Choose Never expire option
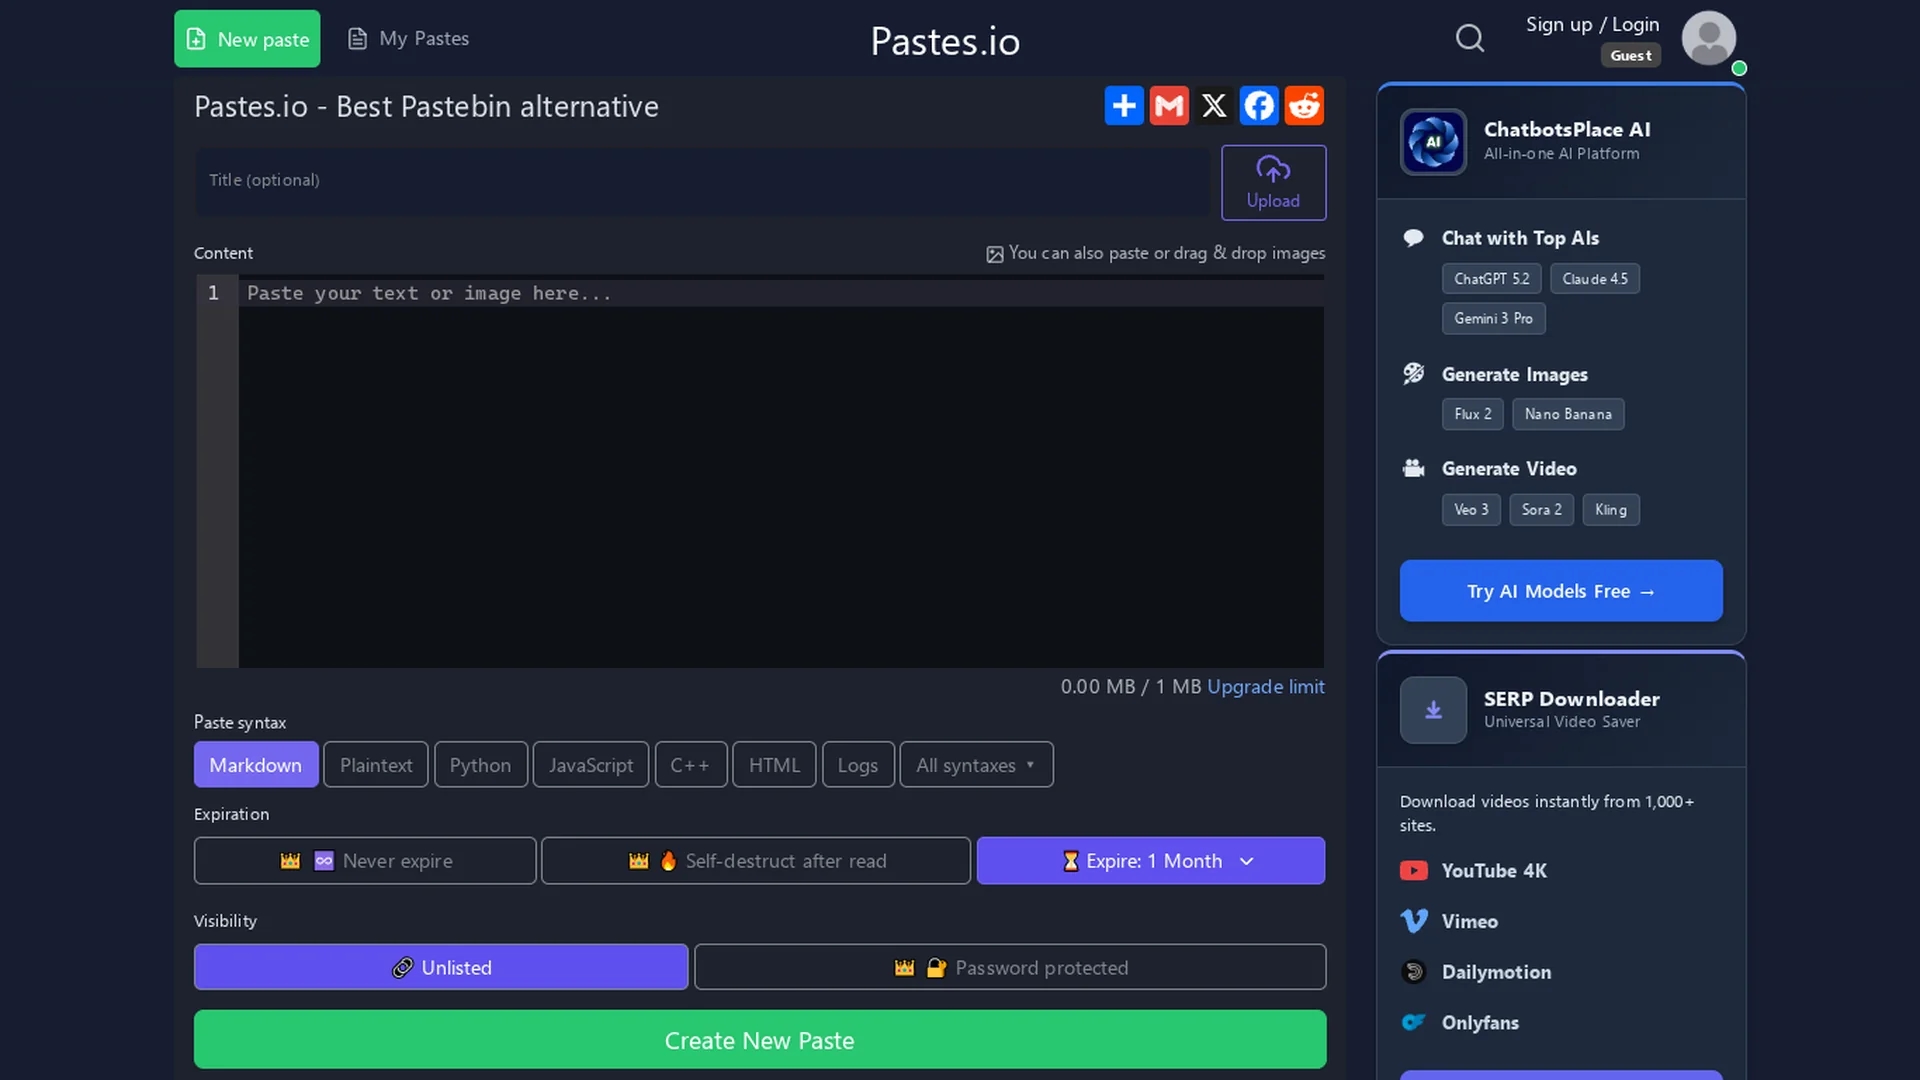 (x=365, y=860)
